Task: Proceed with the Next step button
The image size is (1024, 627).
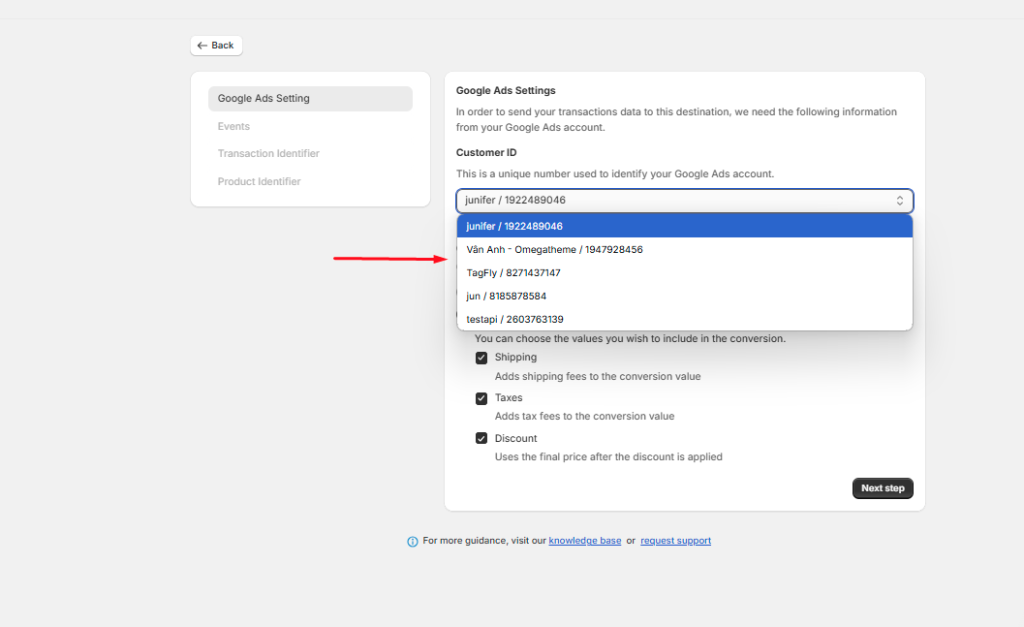Action: (883, 488)
